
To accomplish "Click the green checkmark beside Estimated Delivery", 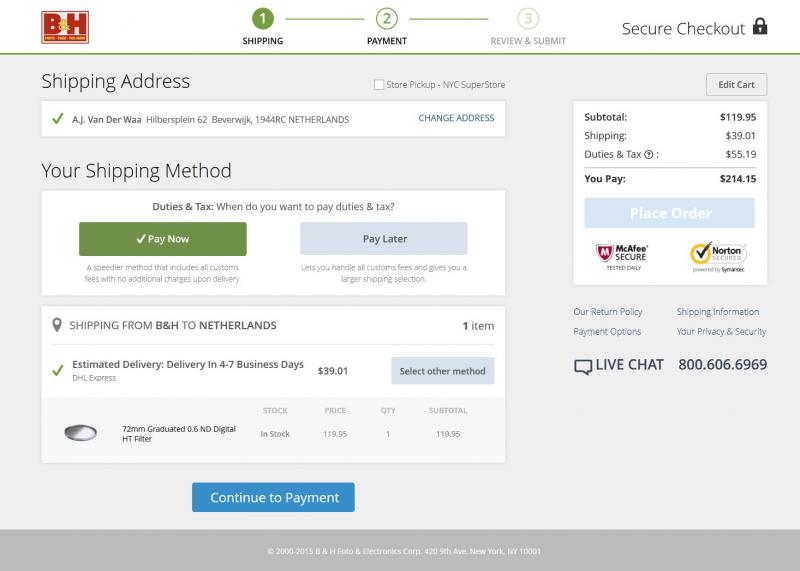I will pos(58,370).
